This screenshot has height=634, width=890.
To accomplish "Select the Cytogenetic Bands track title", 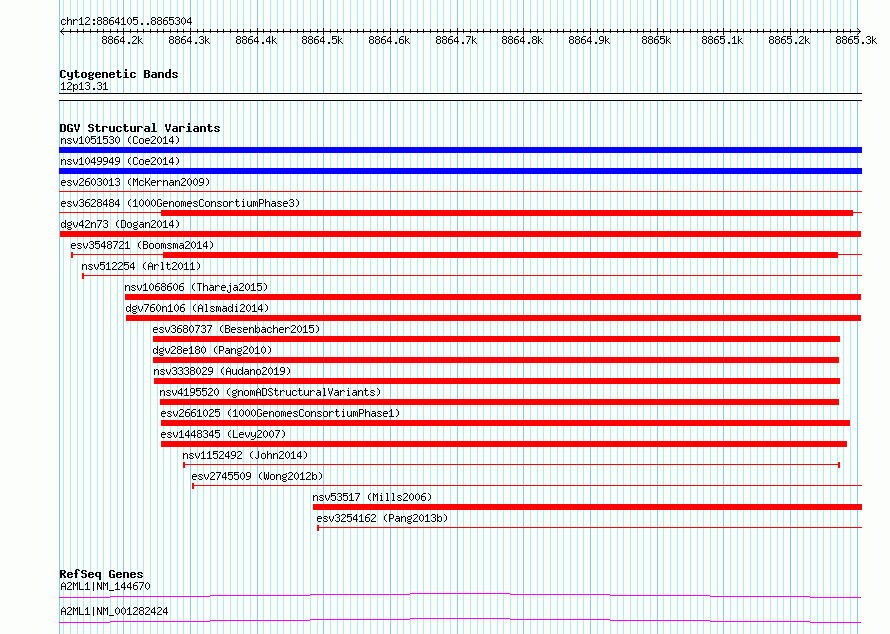I will [119, 74].
